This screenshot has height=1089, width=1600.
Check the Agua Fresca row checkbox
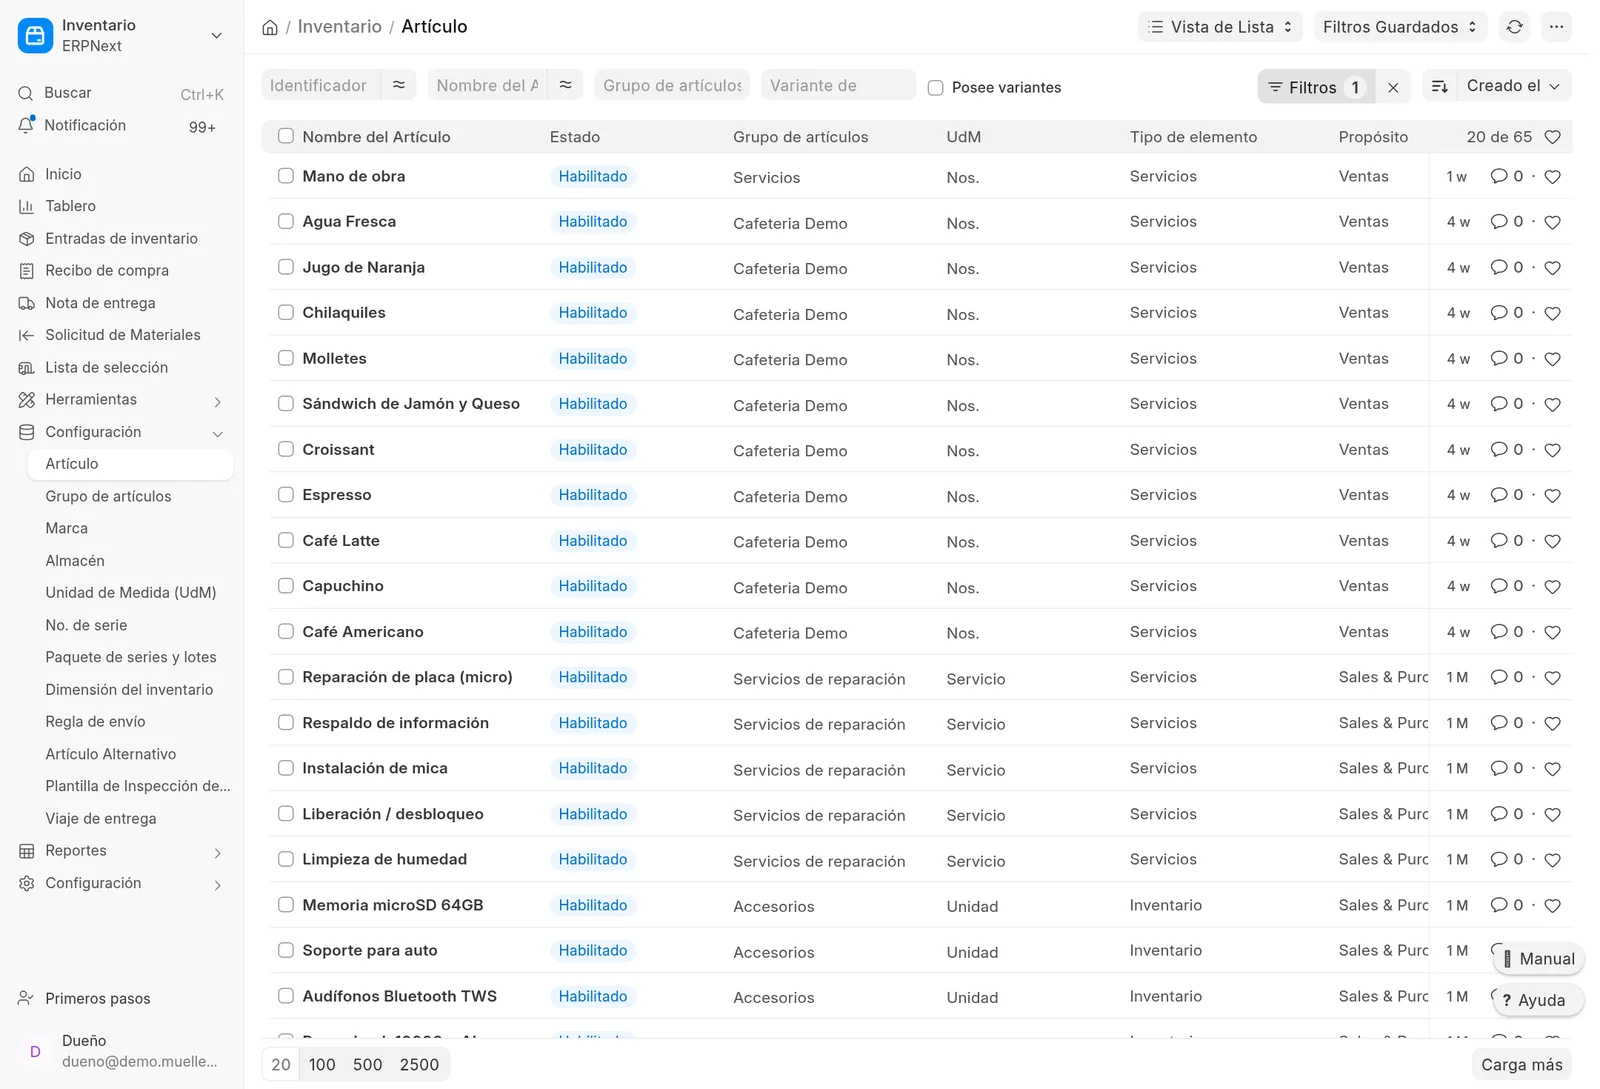click(286, 222)
